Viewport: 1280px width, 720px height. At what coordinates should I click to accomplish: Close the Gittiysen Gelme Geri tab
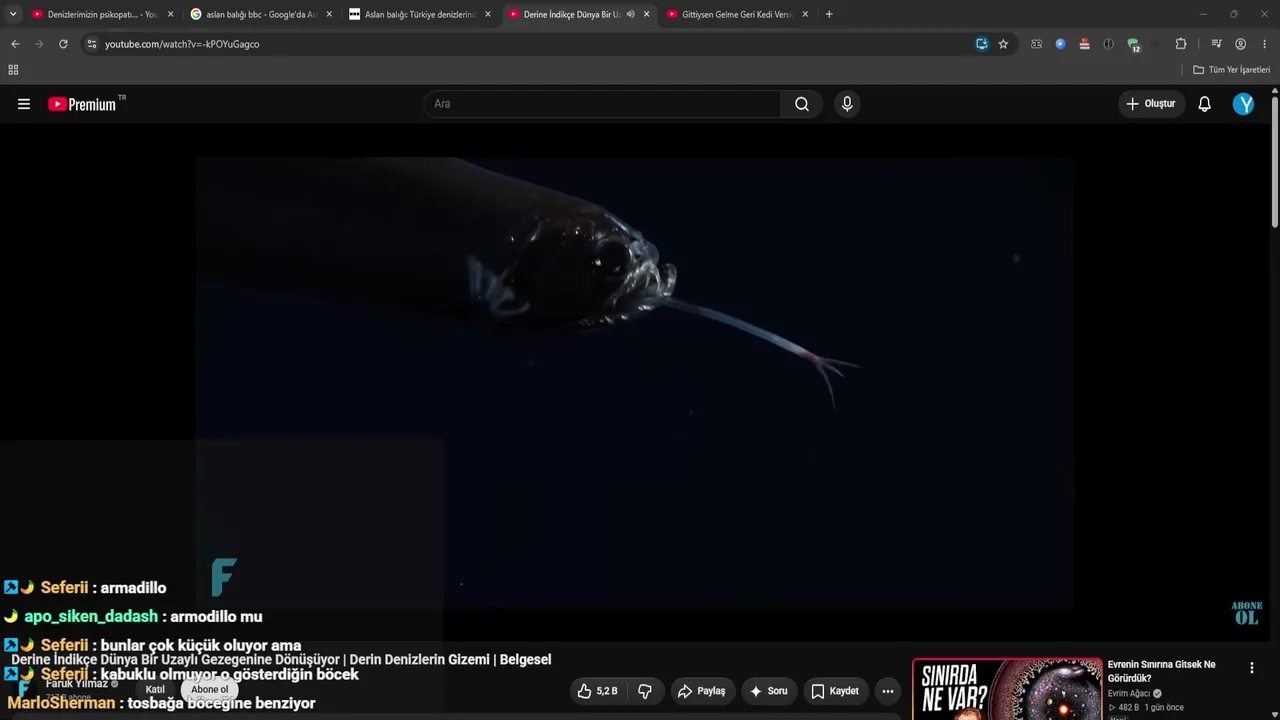pyautogui.click(x=805, y=14)
